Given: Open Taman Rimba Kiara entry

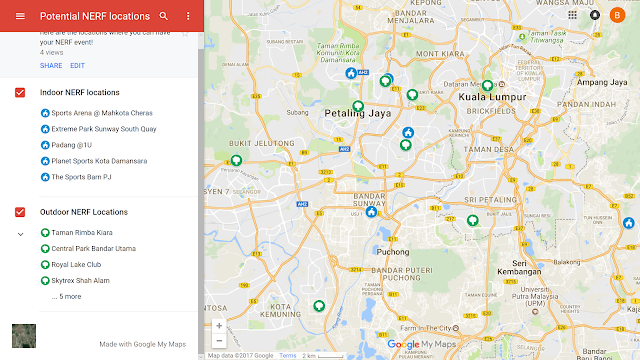Looking at the screenshot, I should (82, 233).
